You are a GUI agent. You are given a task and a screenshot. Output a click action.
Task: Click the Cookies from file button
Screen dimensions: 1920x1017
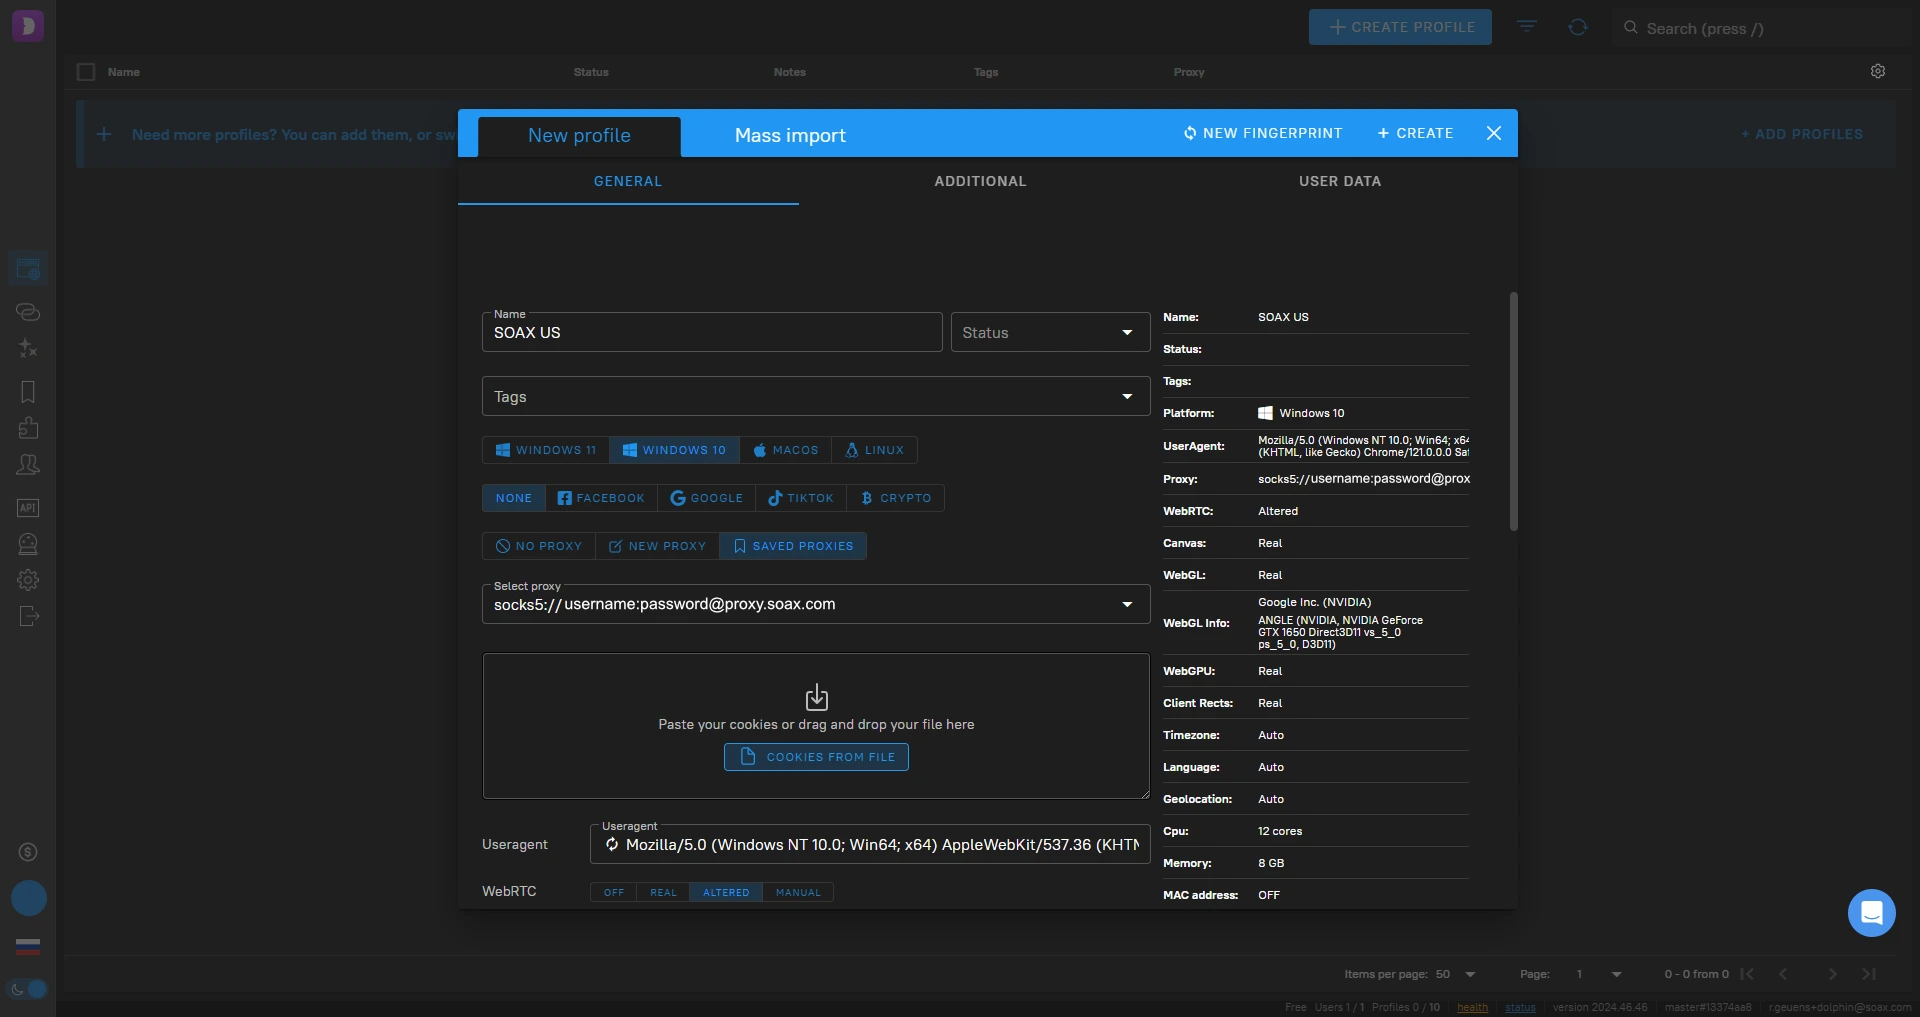point(816,757)
